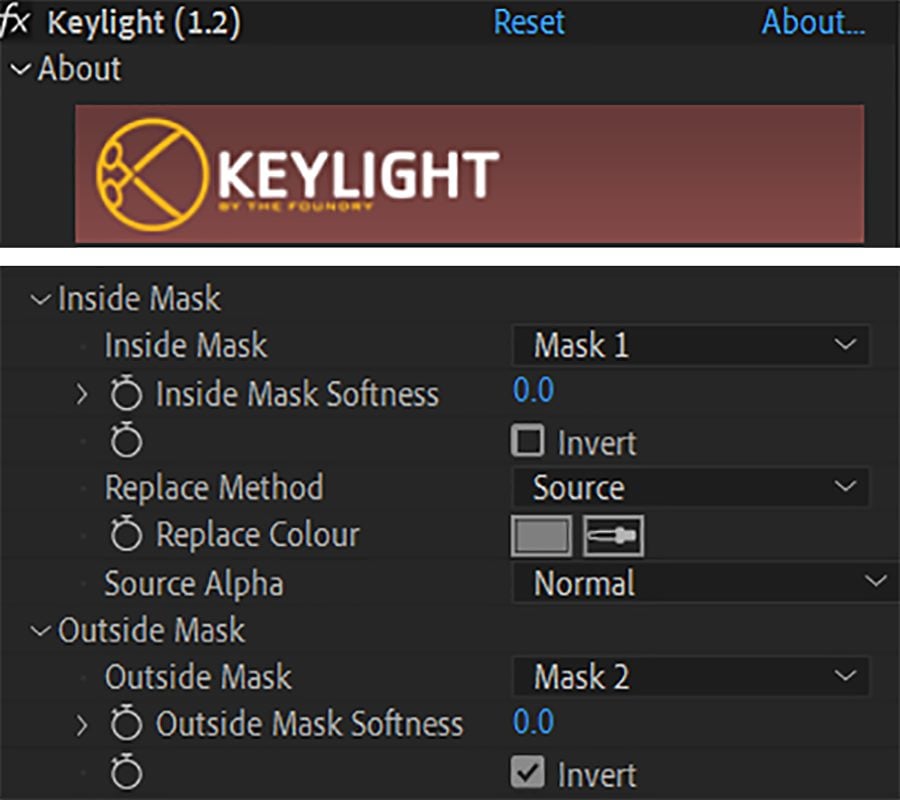
Task: Click the Inside Mask Softness label
Action: click(297, 395)
